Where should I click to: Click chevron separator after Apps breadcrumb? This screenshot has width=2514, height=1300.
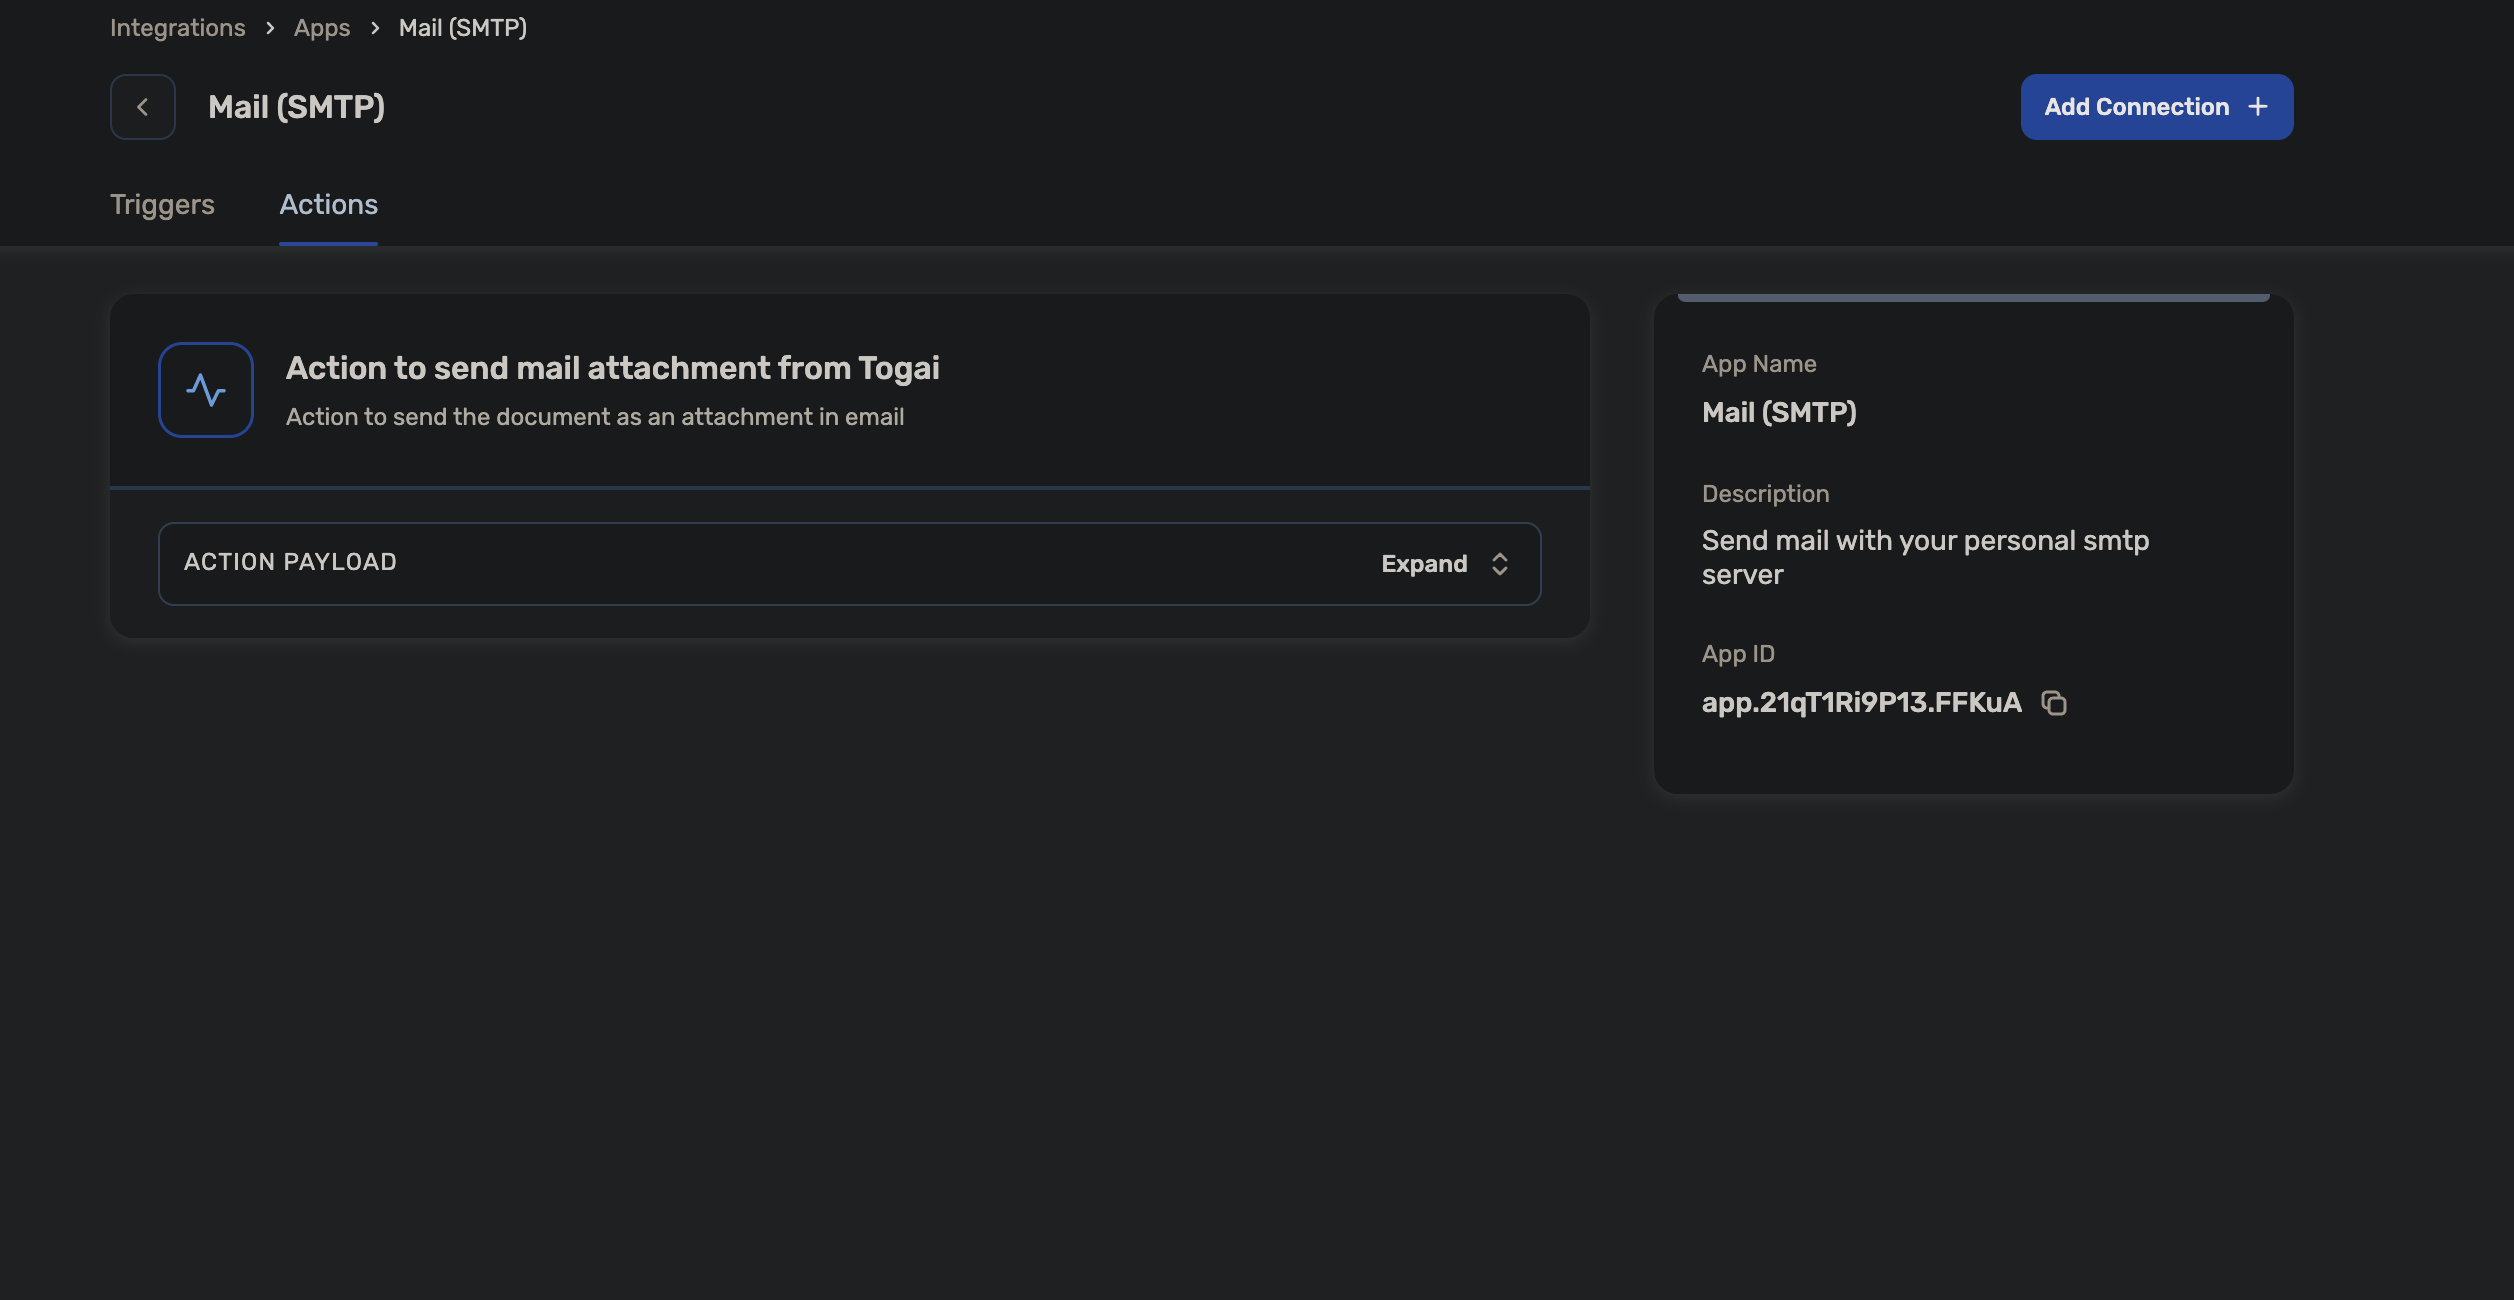coord(375,28)
